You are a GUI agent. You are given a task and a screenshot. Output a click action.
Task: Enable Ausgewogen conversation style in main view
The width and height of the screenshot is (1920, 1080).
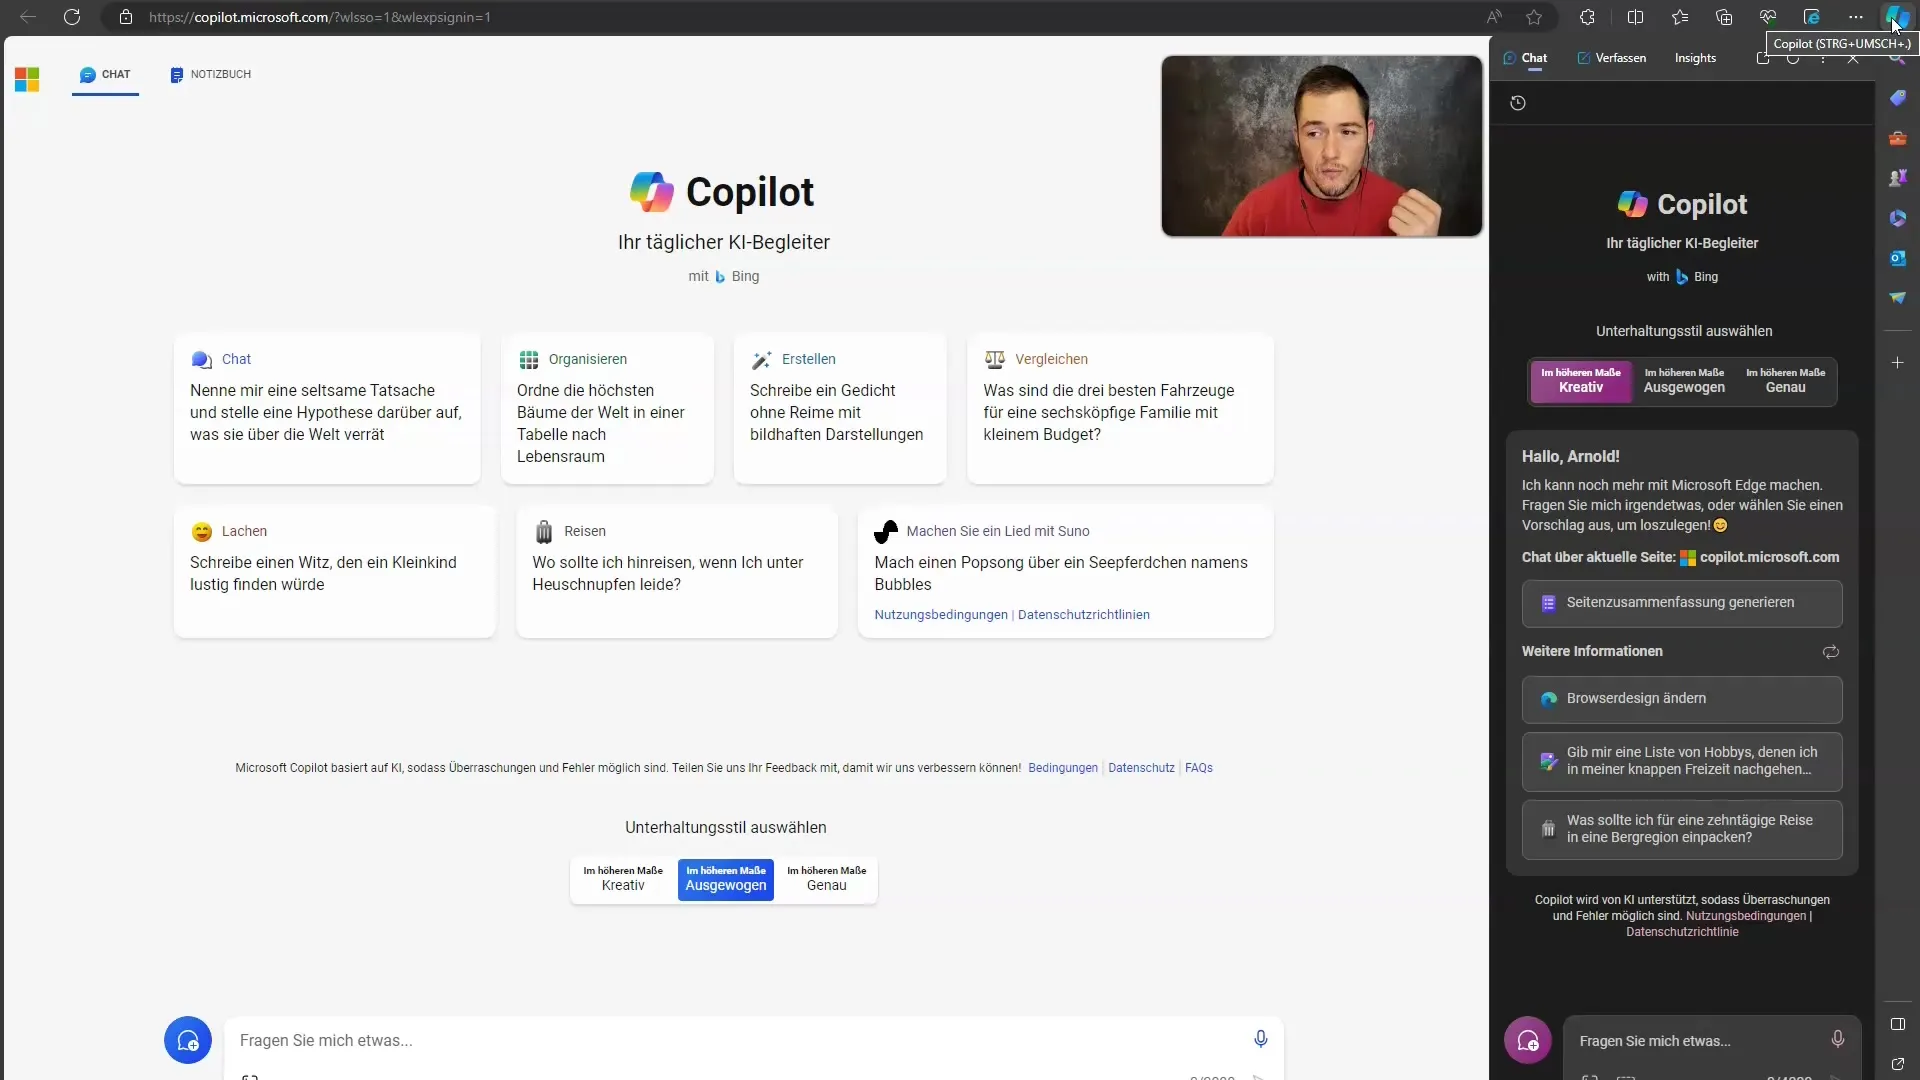coord(724,877)
